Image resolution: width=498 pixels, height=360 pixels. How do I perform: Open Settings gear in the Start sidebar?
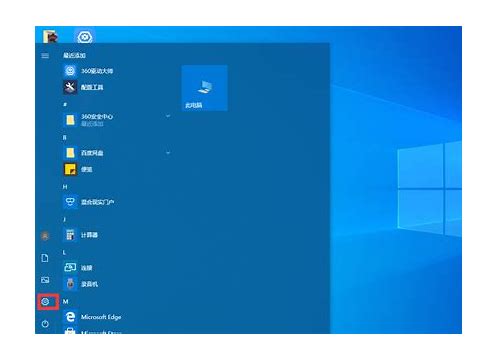pos(45,302)
